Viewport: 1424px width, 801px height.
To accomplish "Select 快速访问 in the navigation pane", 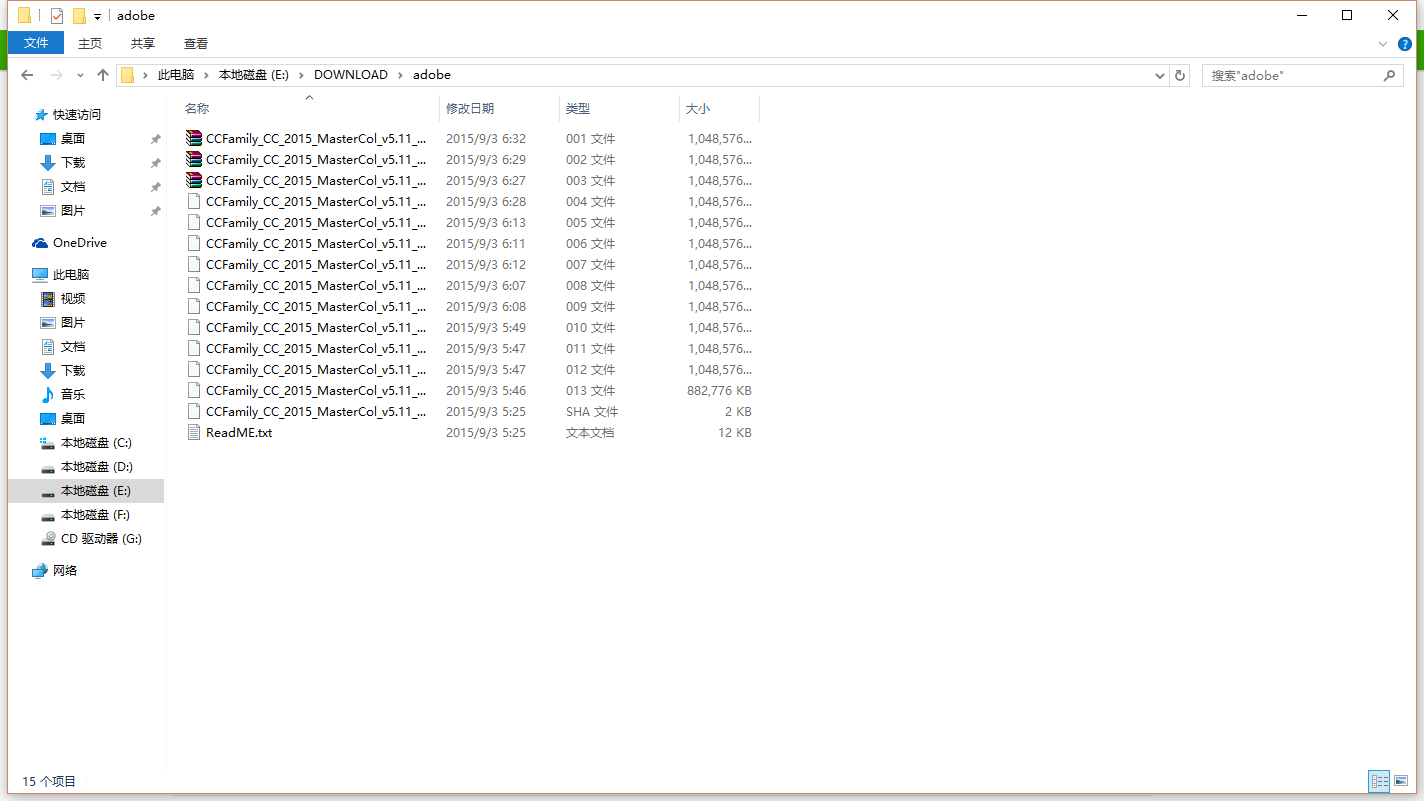I will 77,115.
